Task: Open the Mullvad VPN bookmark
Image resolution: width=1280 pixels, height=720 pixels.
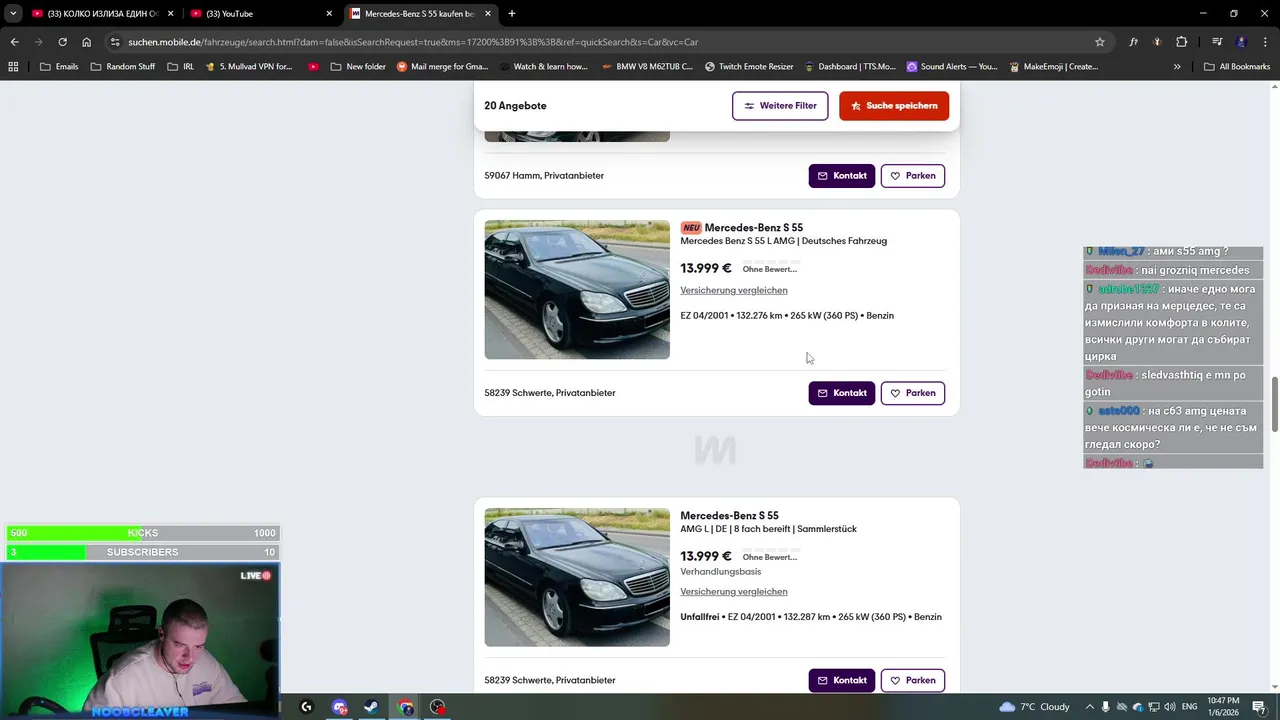Action: click(x=248, y=67)
